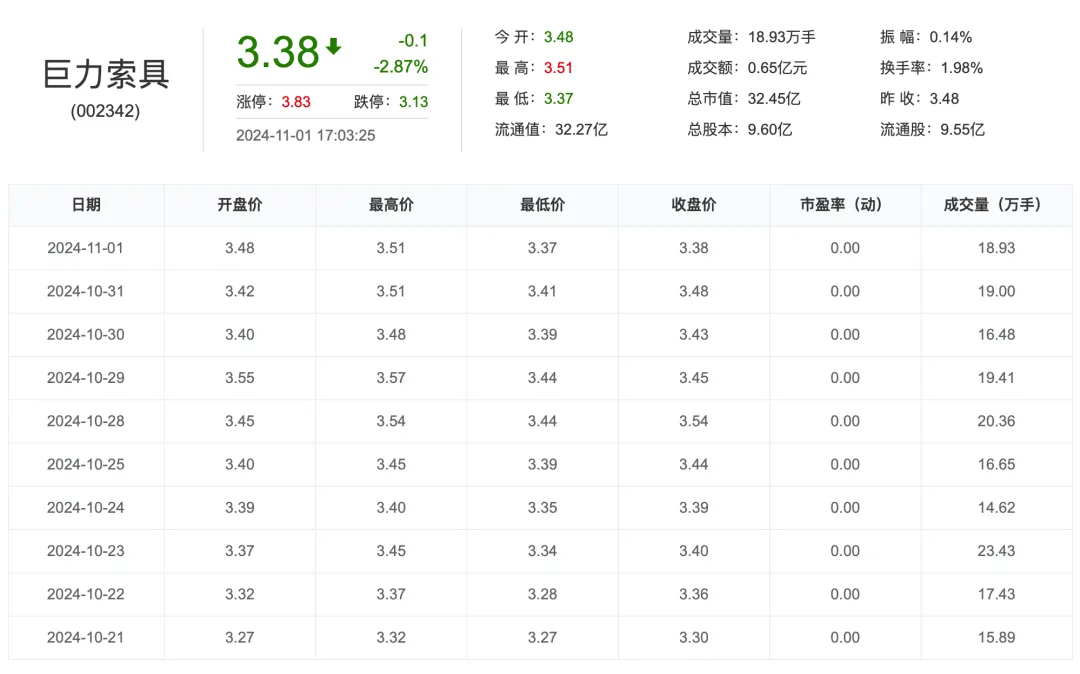Screen dimensions: 1080x674
Task: Select the date cell 2024-10-31
Action: 85,291
